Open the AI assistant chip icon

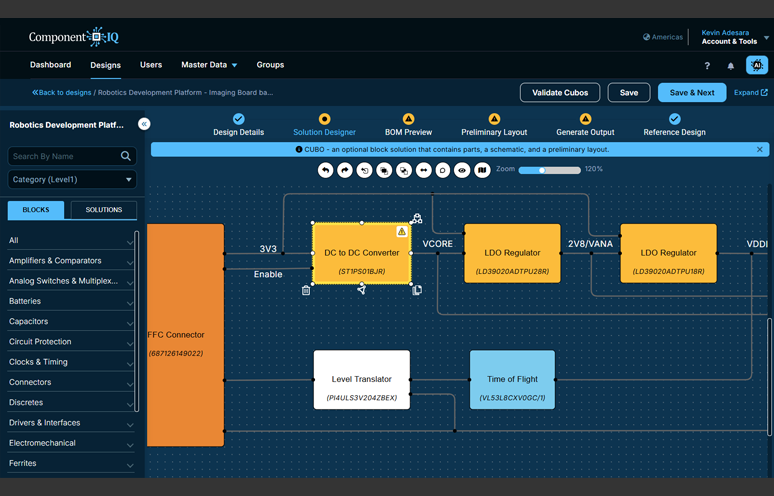[x=757, y=65]
